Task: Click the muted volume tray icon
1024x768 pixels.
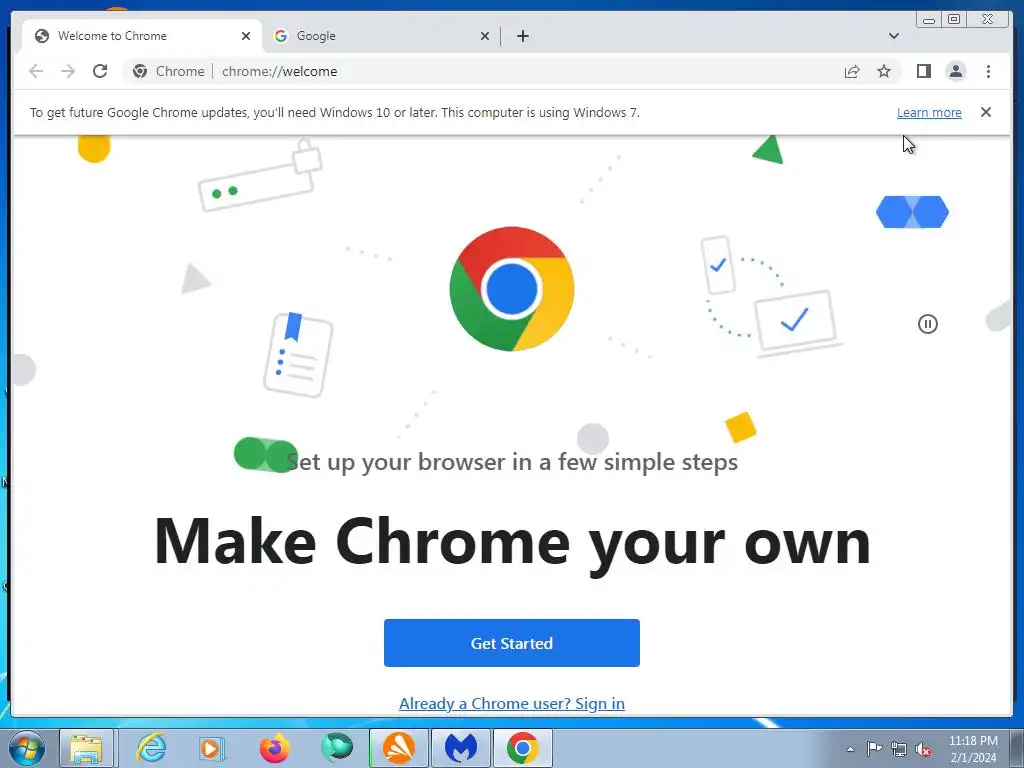Action: point(923,750)
